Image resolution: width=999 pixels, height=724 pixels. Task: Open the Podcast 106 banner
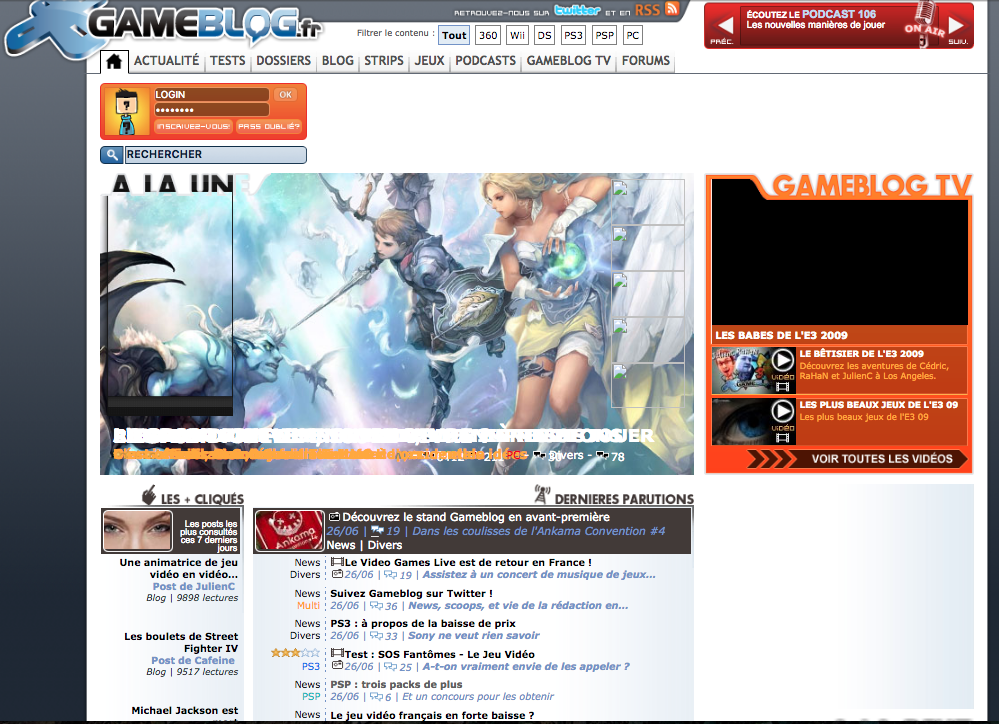[x=838, y=25]
